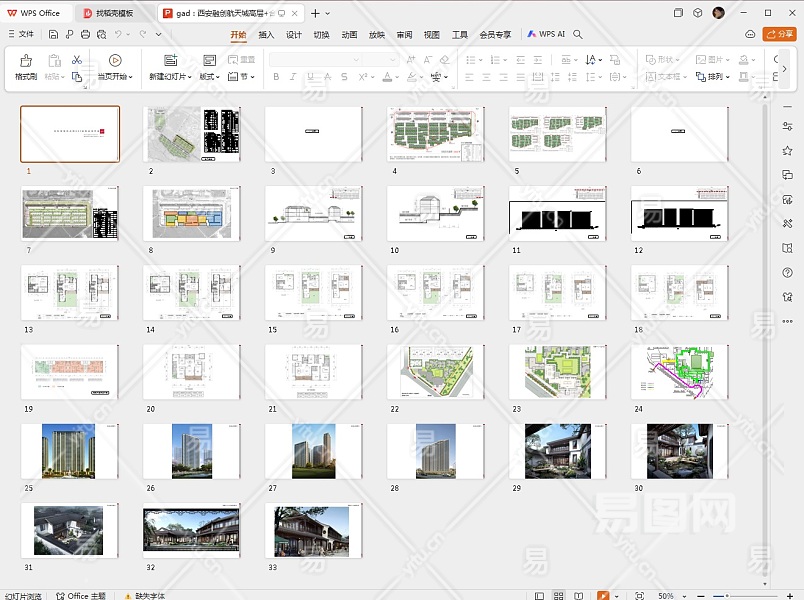Switch to reading view in status bar
804x600 pixels.
point(578,595)
